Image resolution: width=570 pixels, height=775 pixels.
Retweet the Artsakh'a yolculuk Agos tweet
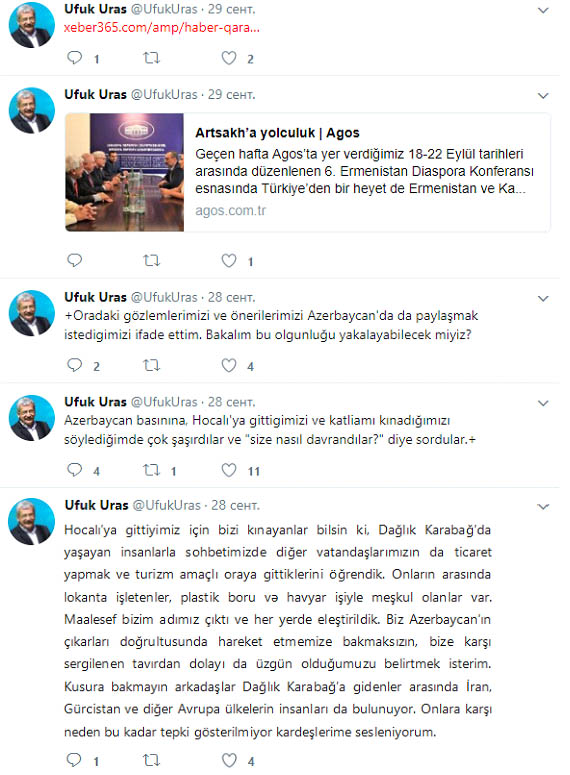click(151, 260)
